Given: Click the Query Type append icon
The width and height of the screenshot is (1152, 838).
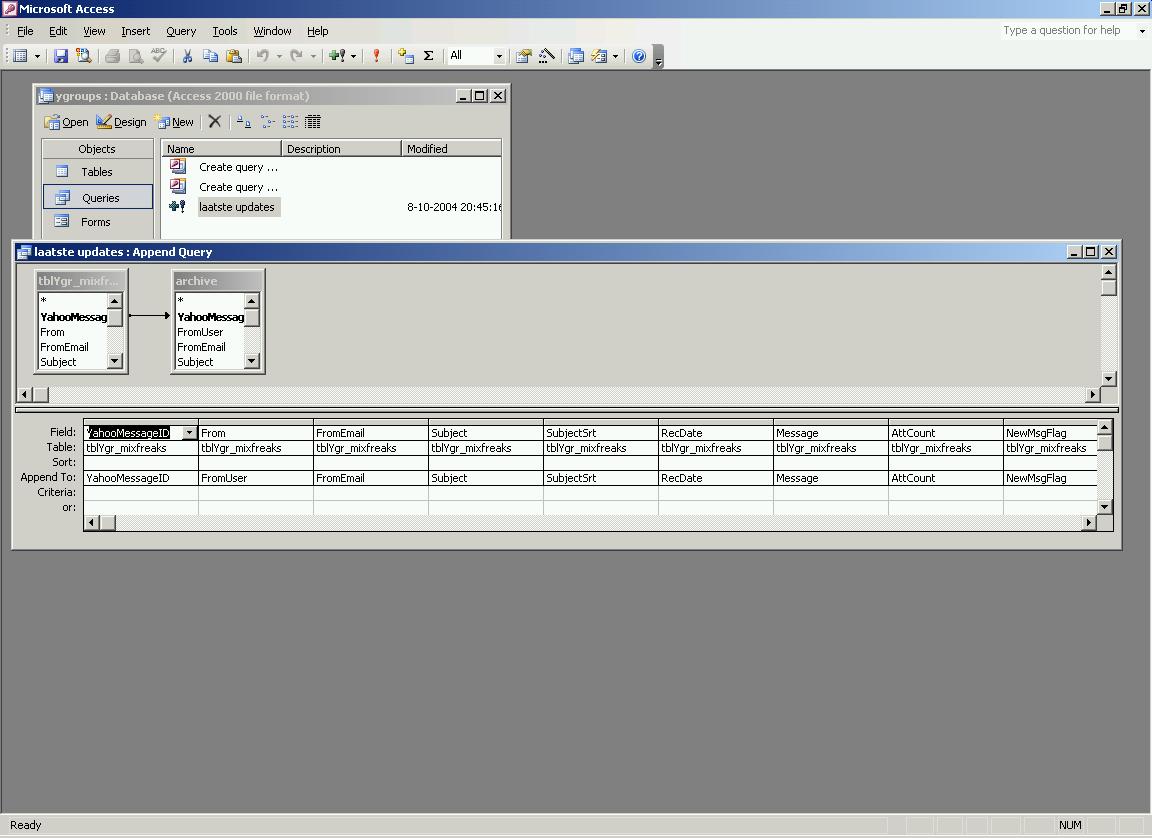Looking at the screenshot, I should 337,56.
